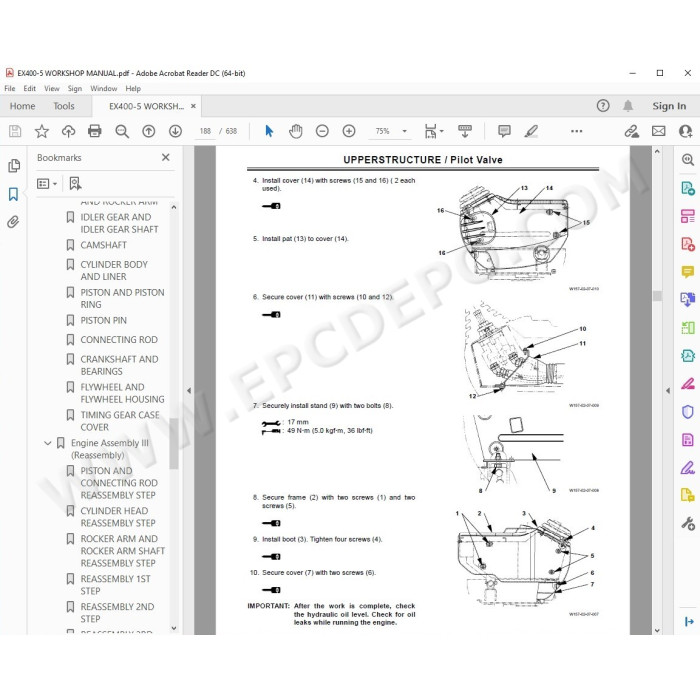Go to next page arrow
The width and height of the screenshot is (700, 700).
tap(175, 131)
